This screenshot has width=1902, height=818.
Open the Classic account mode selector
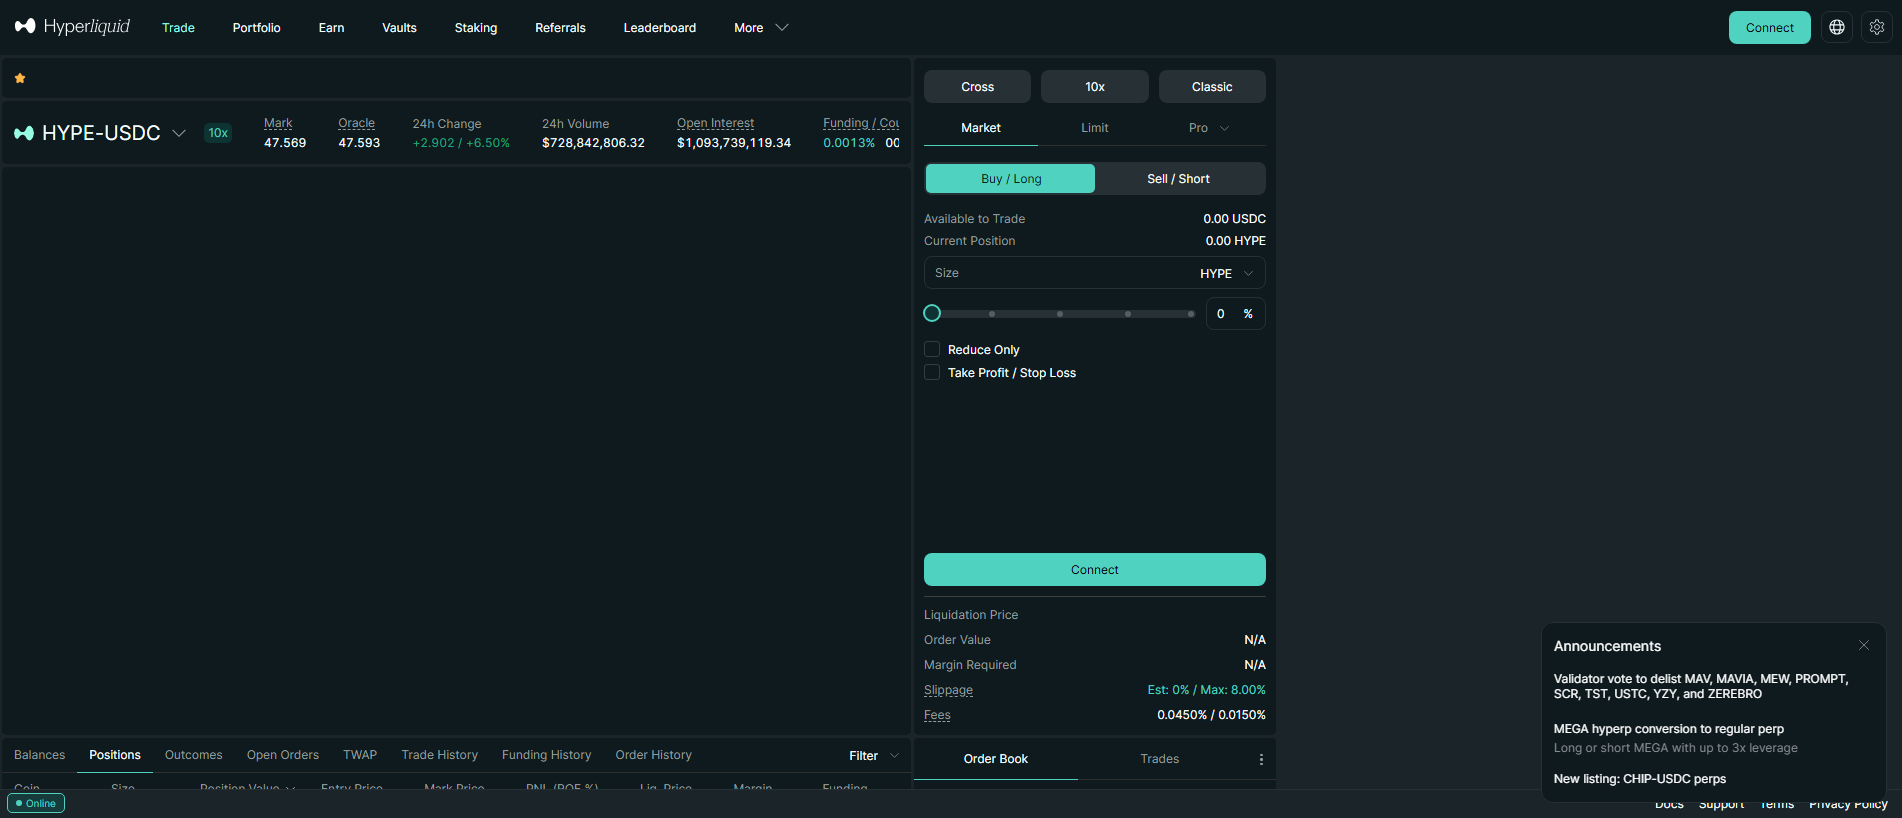pos(1212,87)
